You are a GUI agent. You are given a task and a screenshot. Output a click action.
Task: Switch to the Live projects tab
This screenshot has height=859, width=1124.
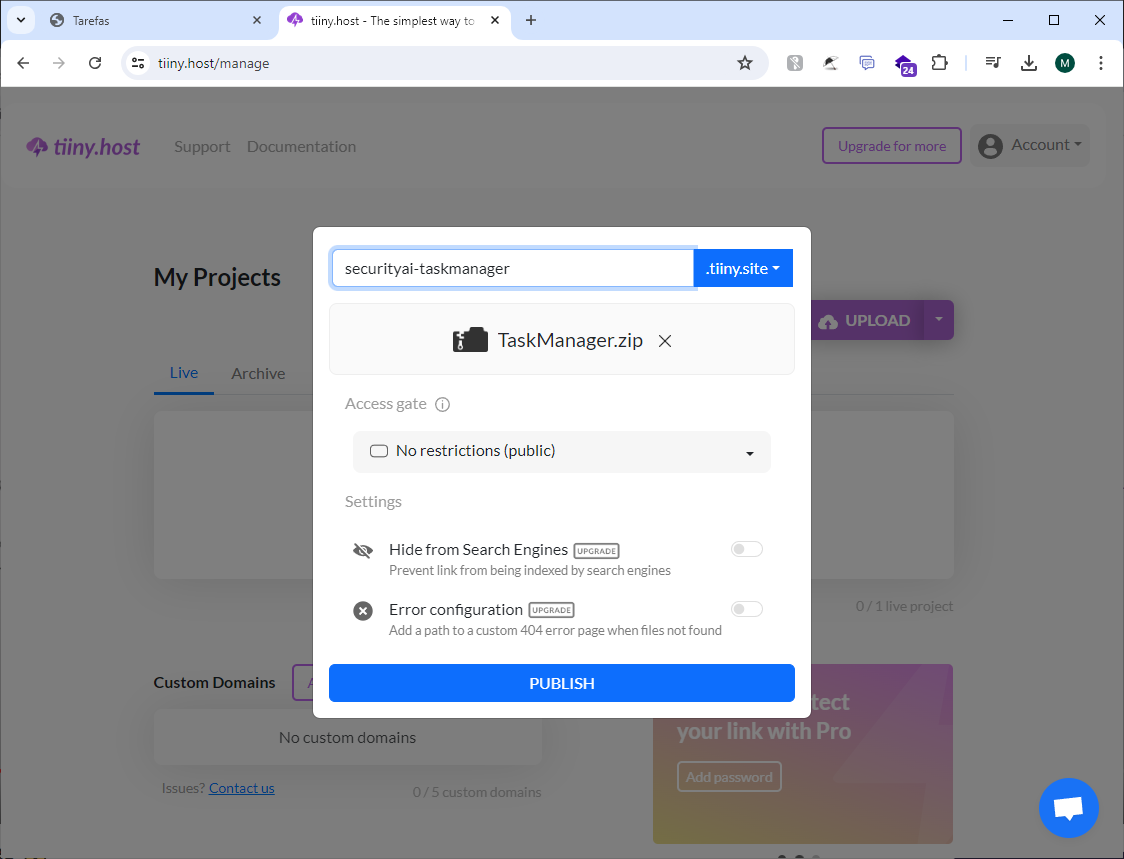click(184, 373)
